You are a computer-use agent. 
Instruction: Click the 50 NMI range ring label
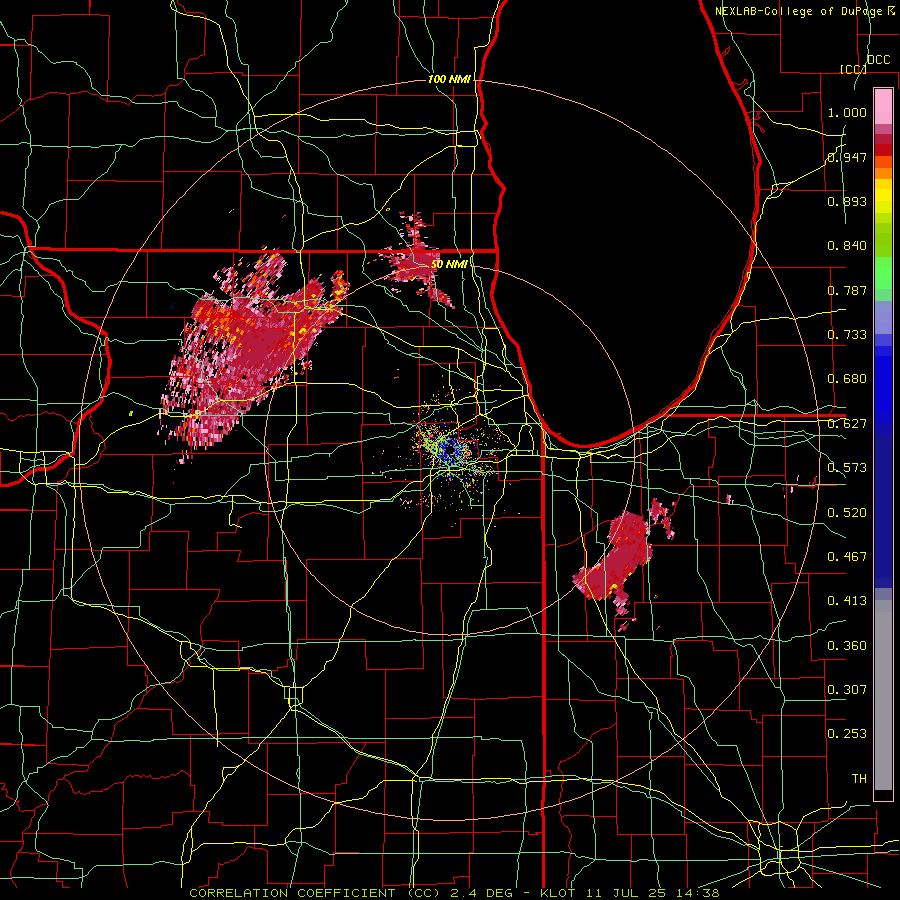point(449,264)
